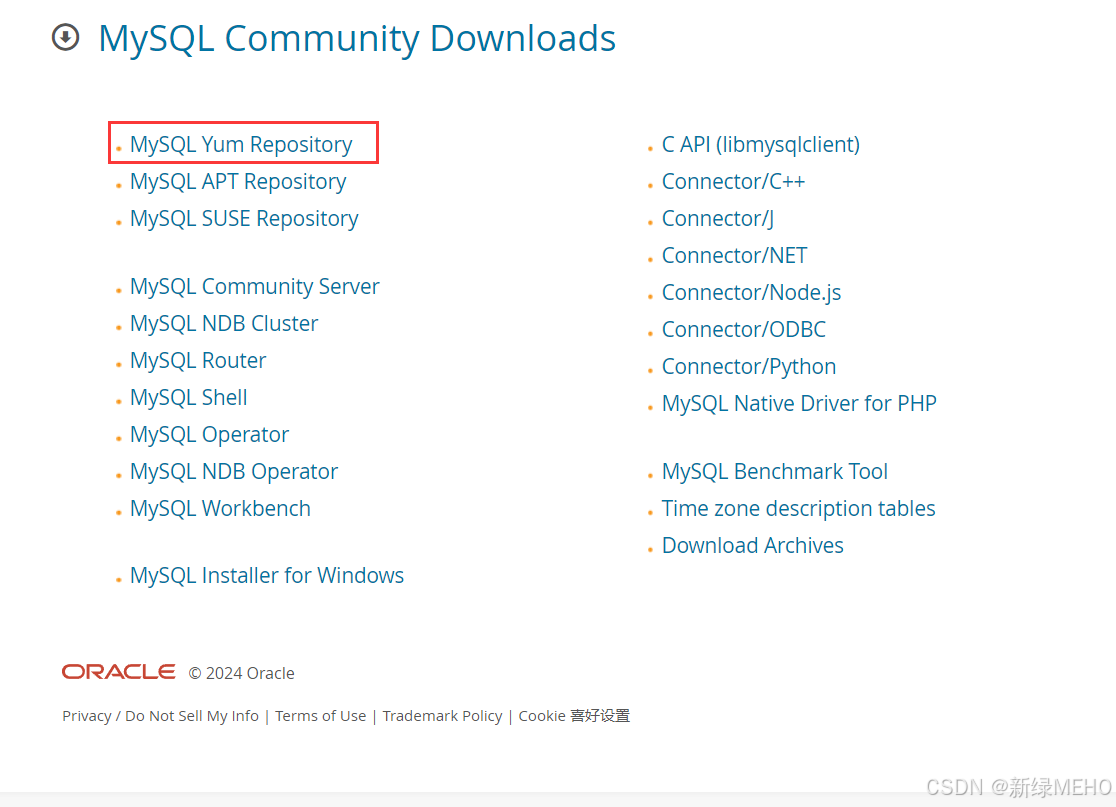The width and height of the screenshot is (1116, 807).
Task: Select the Connector/C++ link
Action: 733,181
